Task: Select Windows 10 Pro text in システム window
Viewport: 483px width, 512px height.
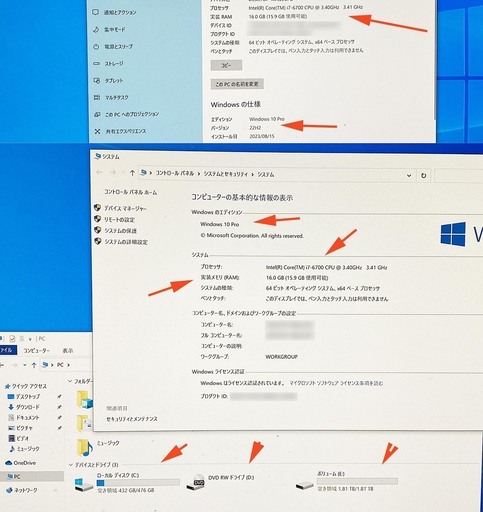Action: click(x=219, y=224)
